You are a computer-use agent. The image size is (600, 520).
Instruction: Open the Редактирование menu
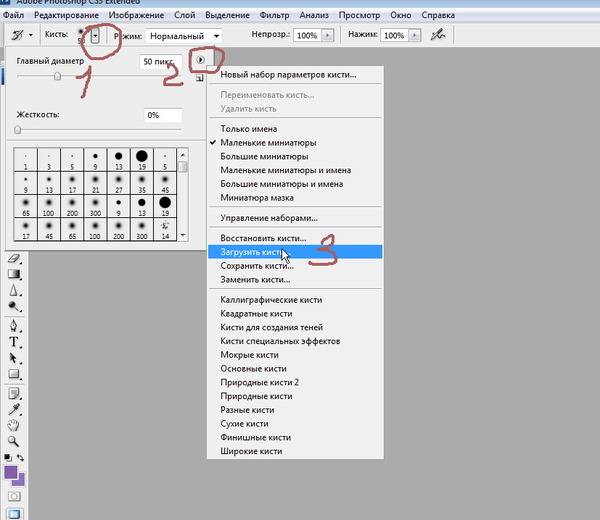click(x=66, y=15)
